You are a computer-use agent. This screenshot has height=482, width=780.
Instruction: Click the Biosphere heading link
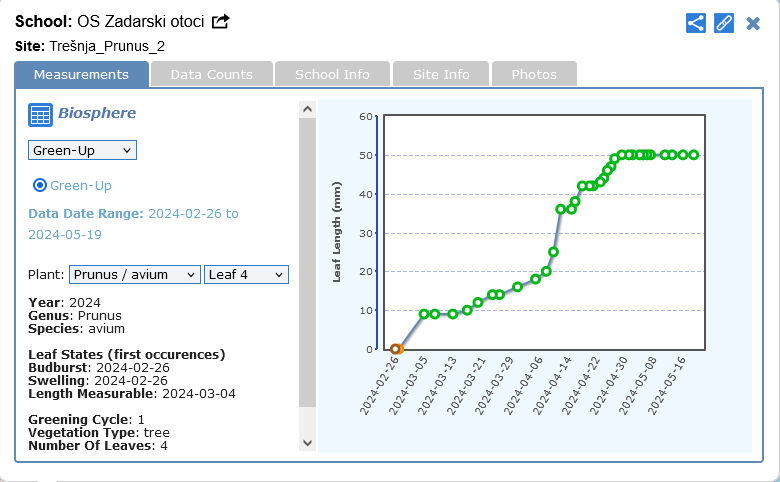(97, 113)
